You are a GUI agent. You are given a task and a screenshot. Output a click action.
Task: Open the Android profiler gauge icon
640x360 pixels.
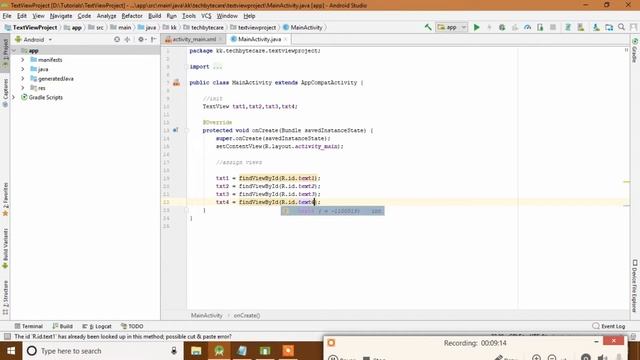pyautogui.click(x=527, y=27)
